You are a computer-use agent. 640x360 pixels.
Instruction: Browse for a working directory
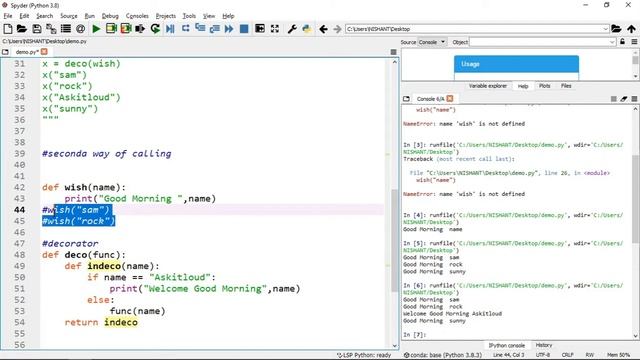[x=616, y=29]
